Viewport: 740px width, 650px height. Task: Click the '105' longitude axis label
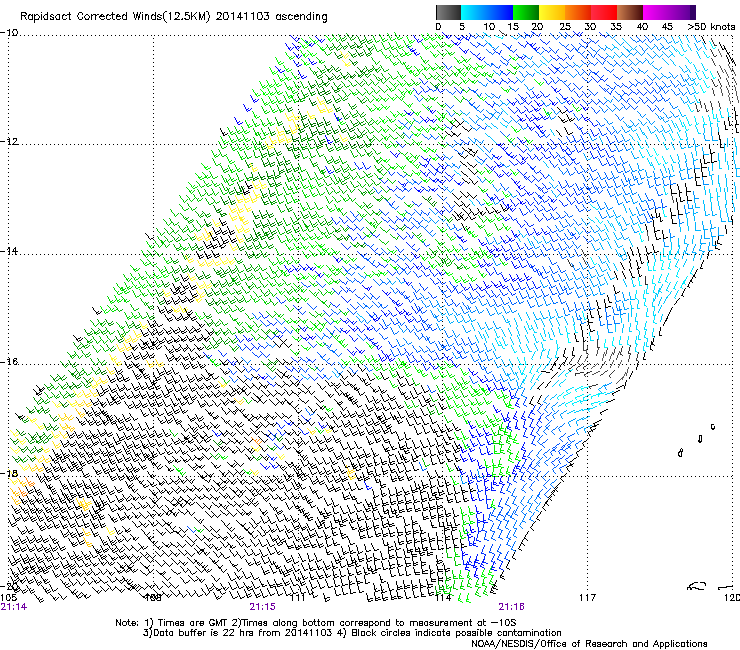(8, 598)
